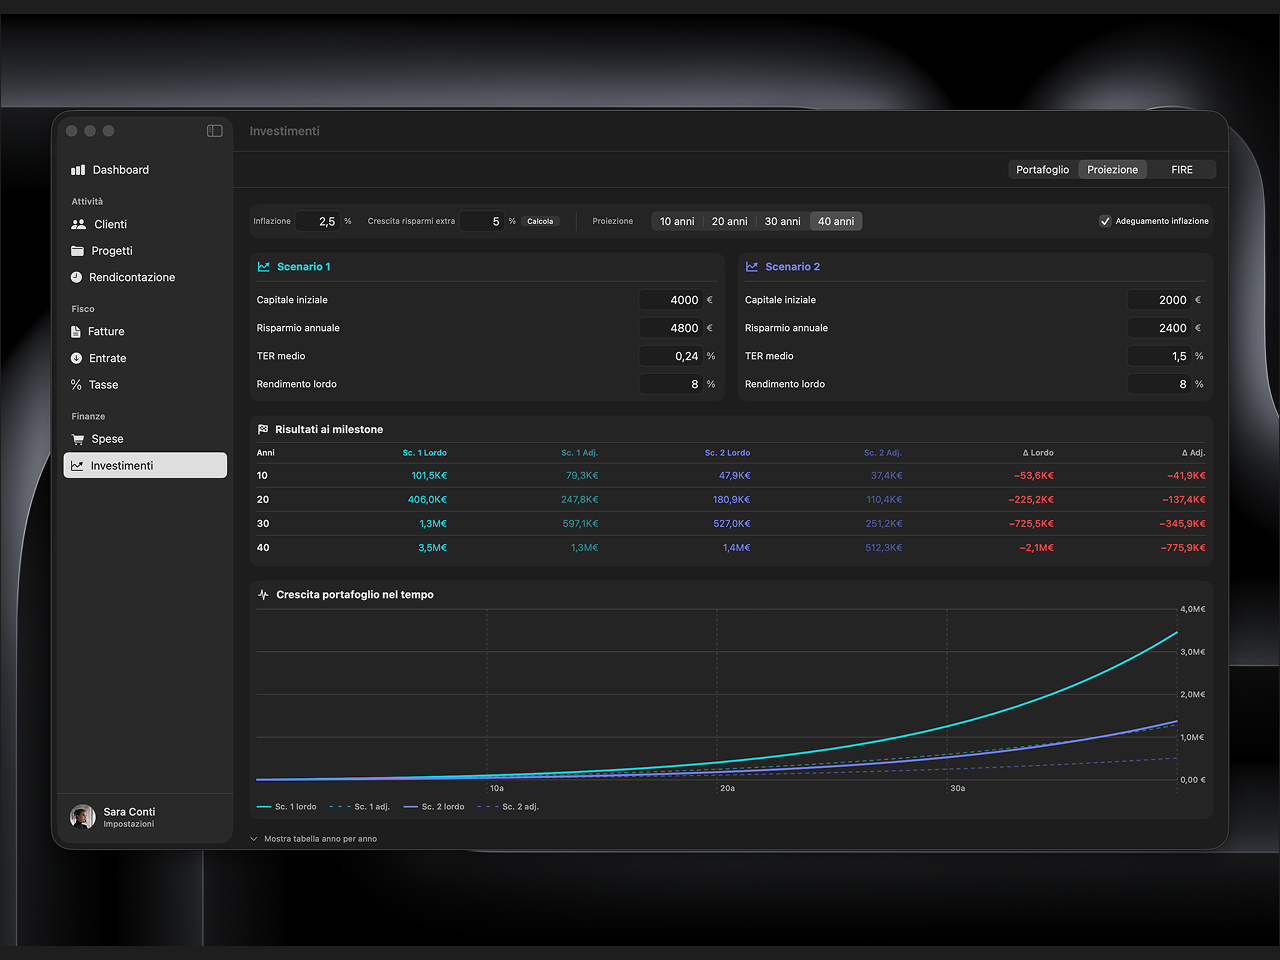Click the Entrate arrow icon
1280x960 pixels.
(x=76, y=358)
